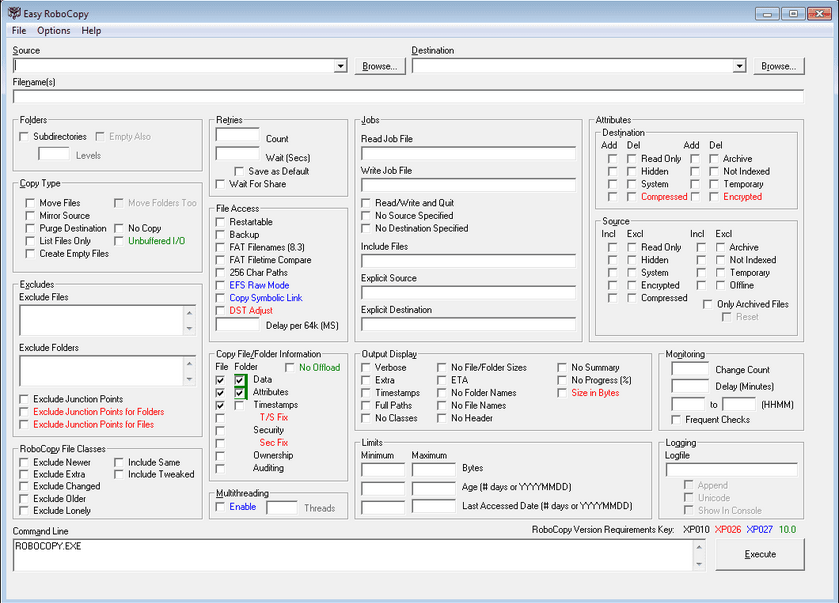Click scroll down arrow in Exclude Folders box
This screenshot has width=839, height=603.
(189, 379)
